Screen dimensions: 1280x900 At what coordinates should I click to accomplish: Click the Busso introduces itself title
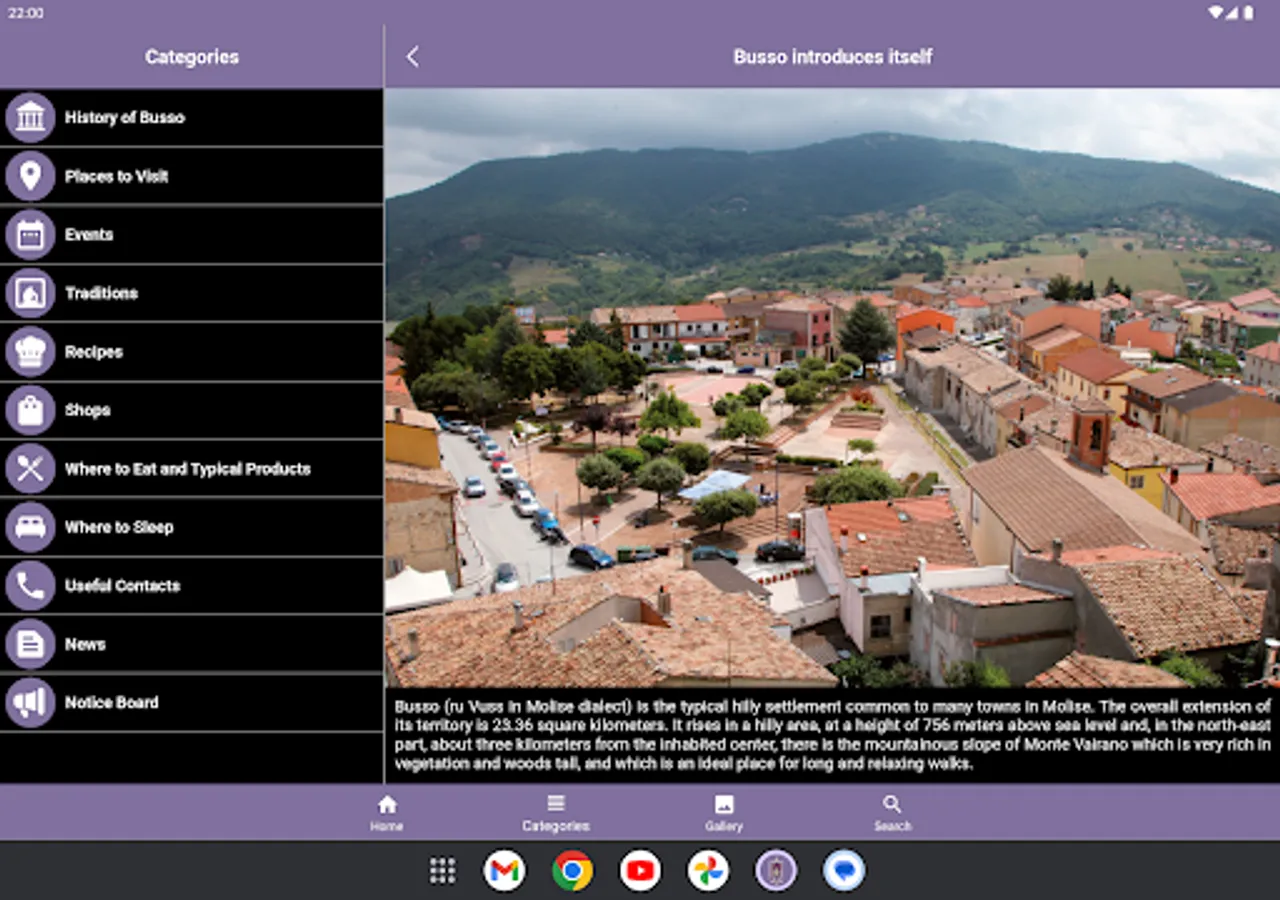coord(833,57)
